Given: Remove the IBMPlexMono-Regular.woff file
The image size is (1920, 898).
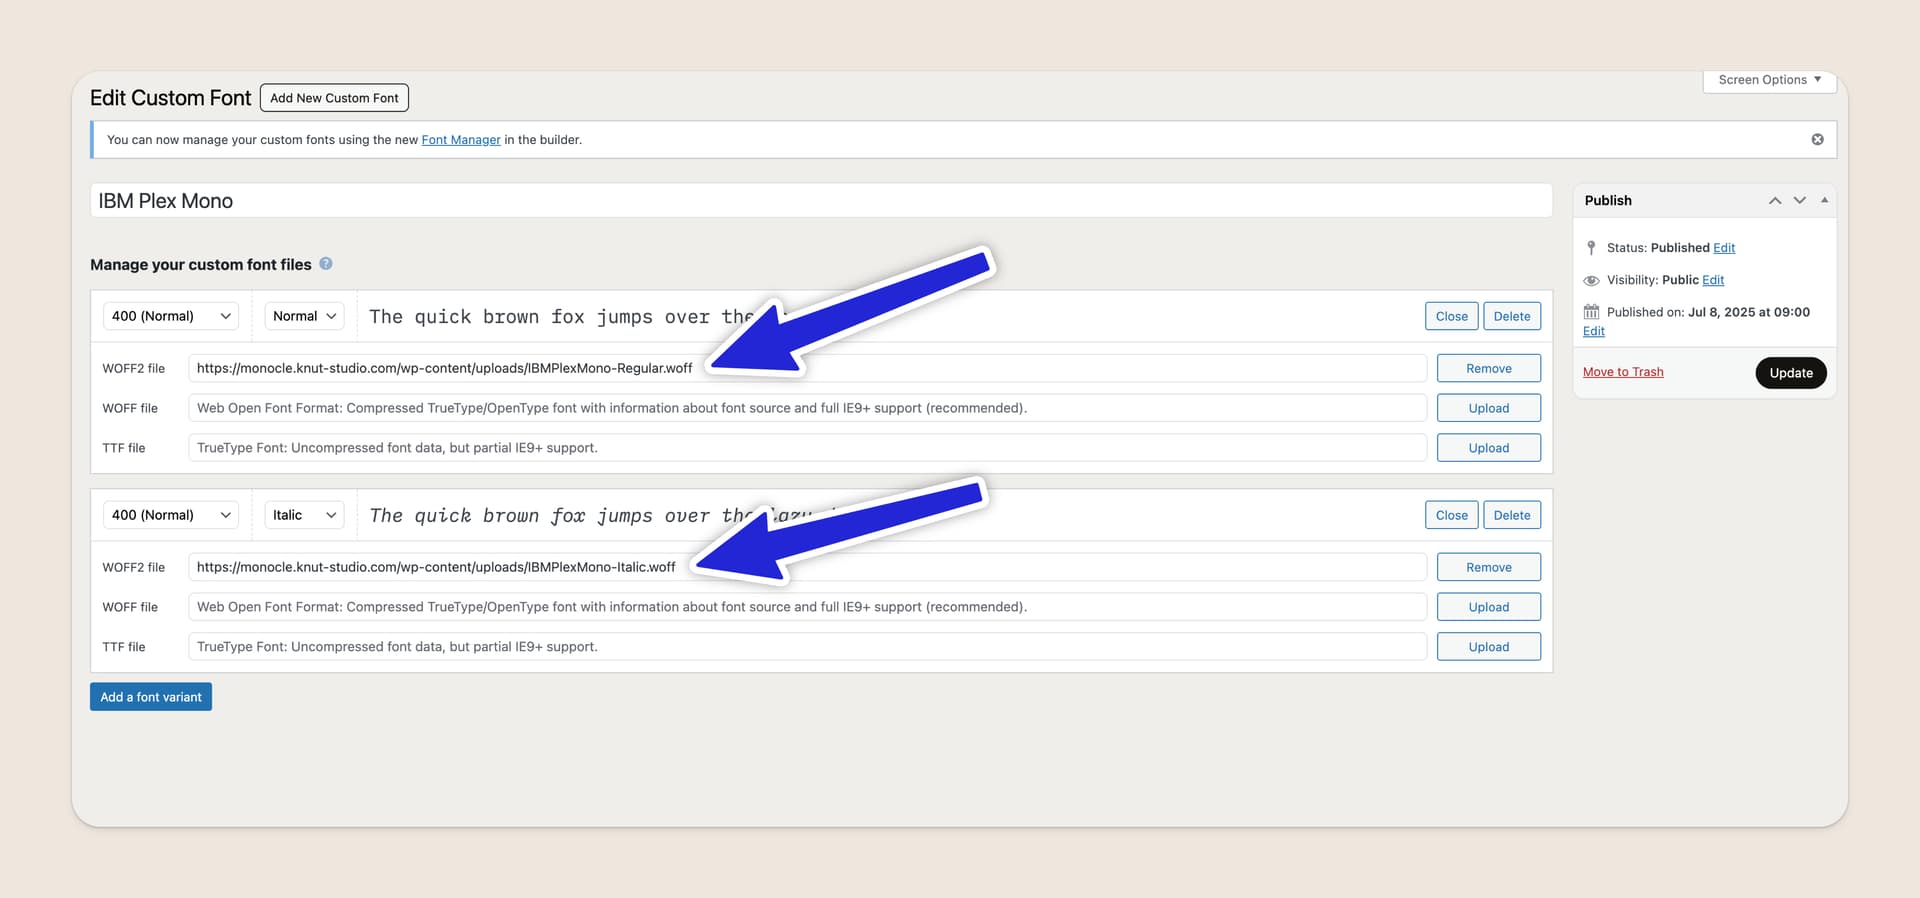Looking at the screenshot, I should tap(1489, 368).
